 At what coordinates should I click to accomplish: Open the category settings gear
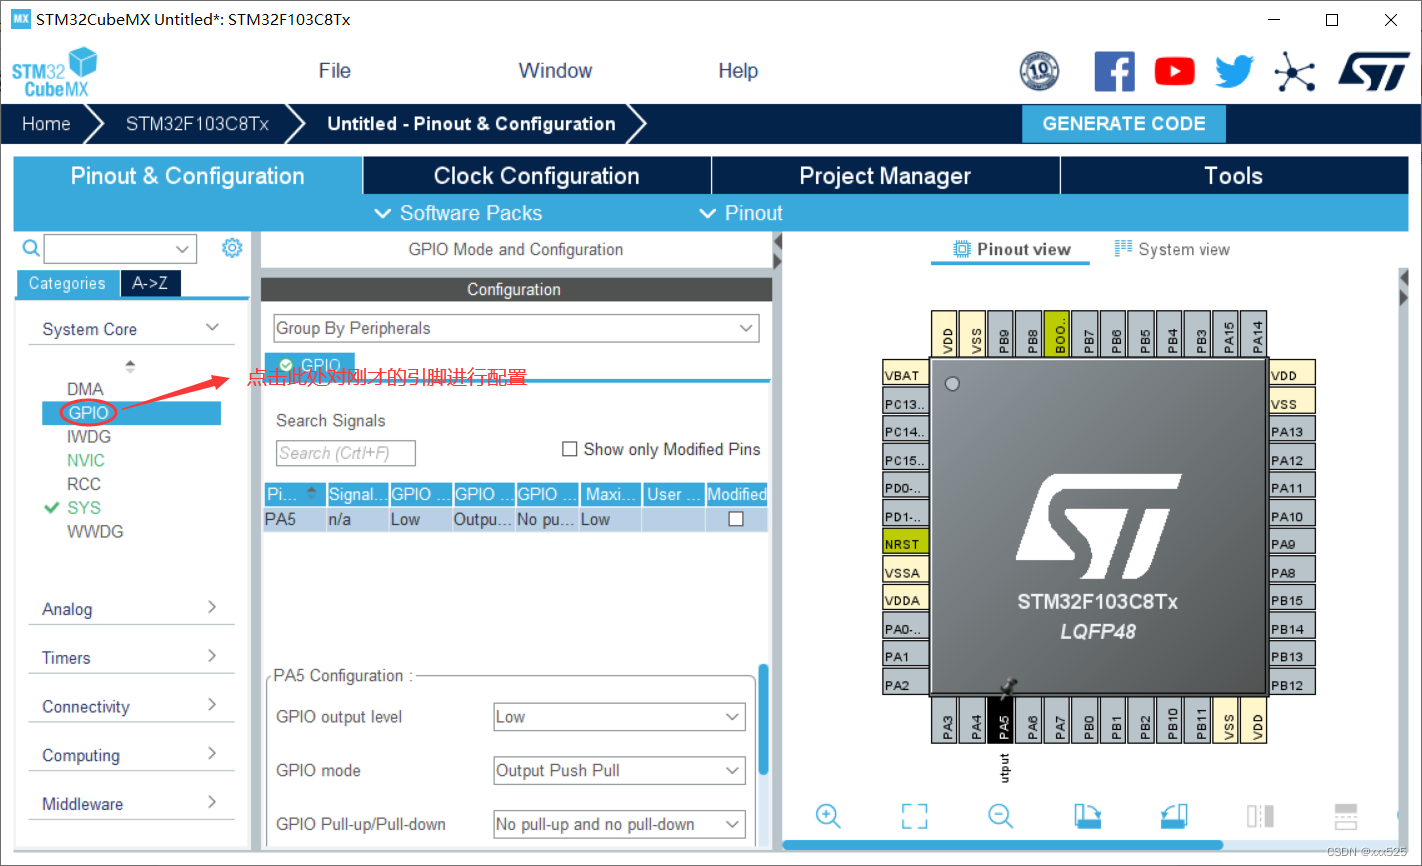tap(232, 248)
